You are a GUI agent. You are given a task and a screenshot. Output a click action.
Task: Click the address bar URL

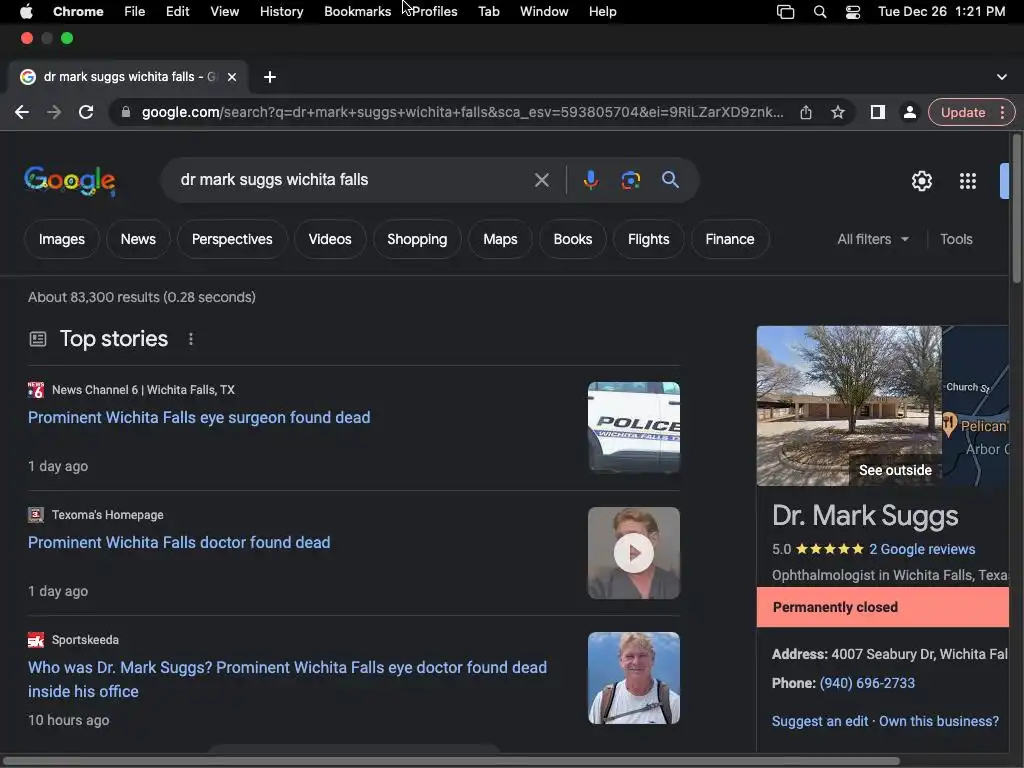(x=462, y=112)
